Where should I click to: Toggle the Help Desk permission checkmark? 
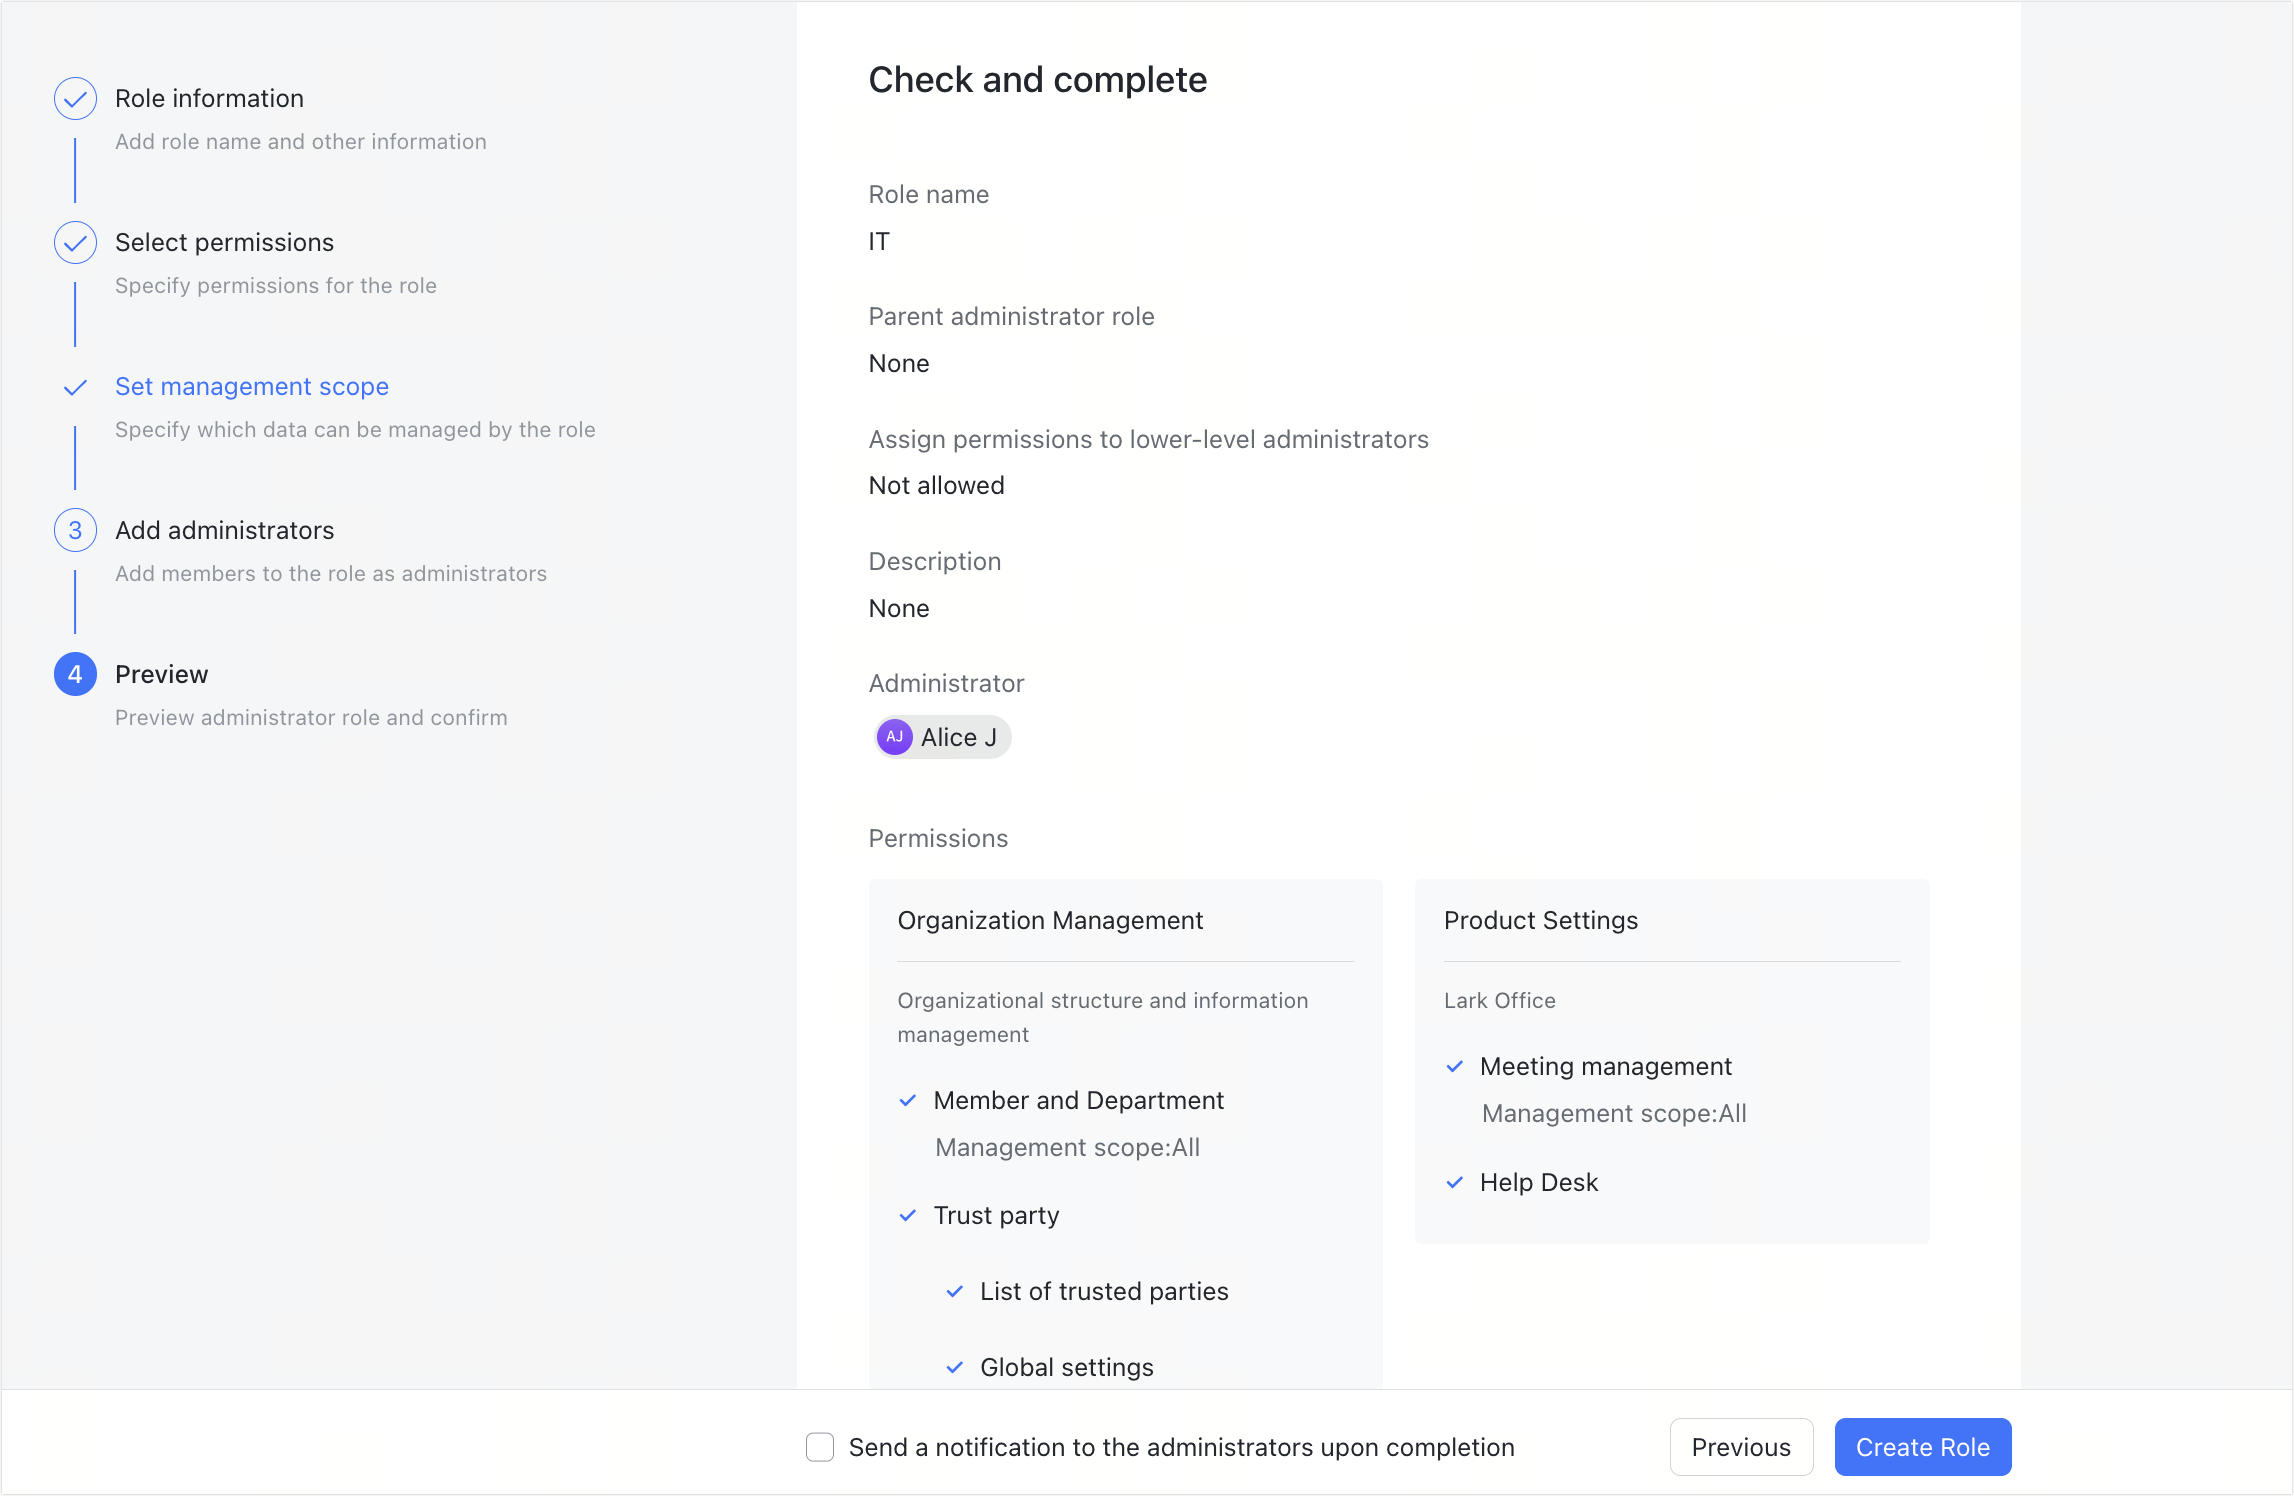point(1455,1182)
